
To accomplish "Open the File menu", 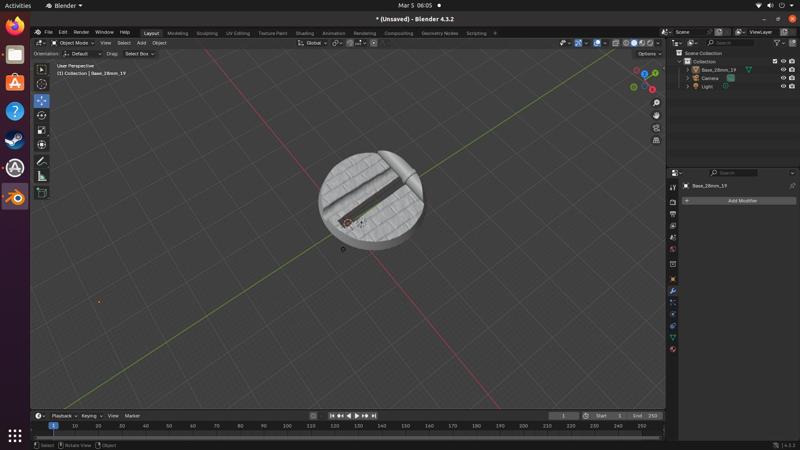I will point(48,32).
